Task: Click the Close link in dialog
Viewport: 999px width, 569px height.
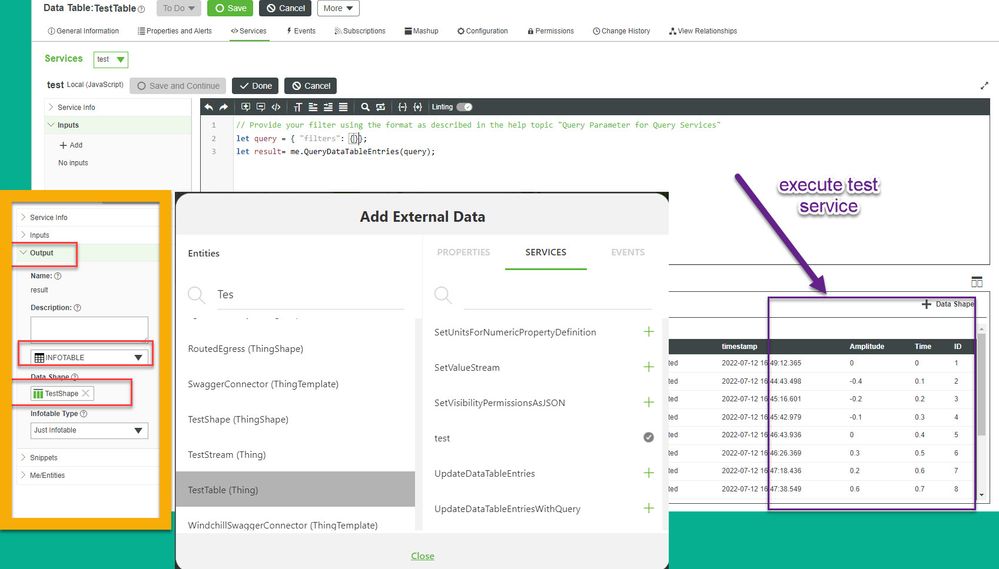Action: click(422, 556)
